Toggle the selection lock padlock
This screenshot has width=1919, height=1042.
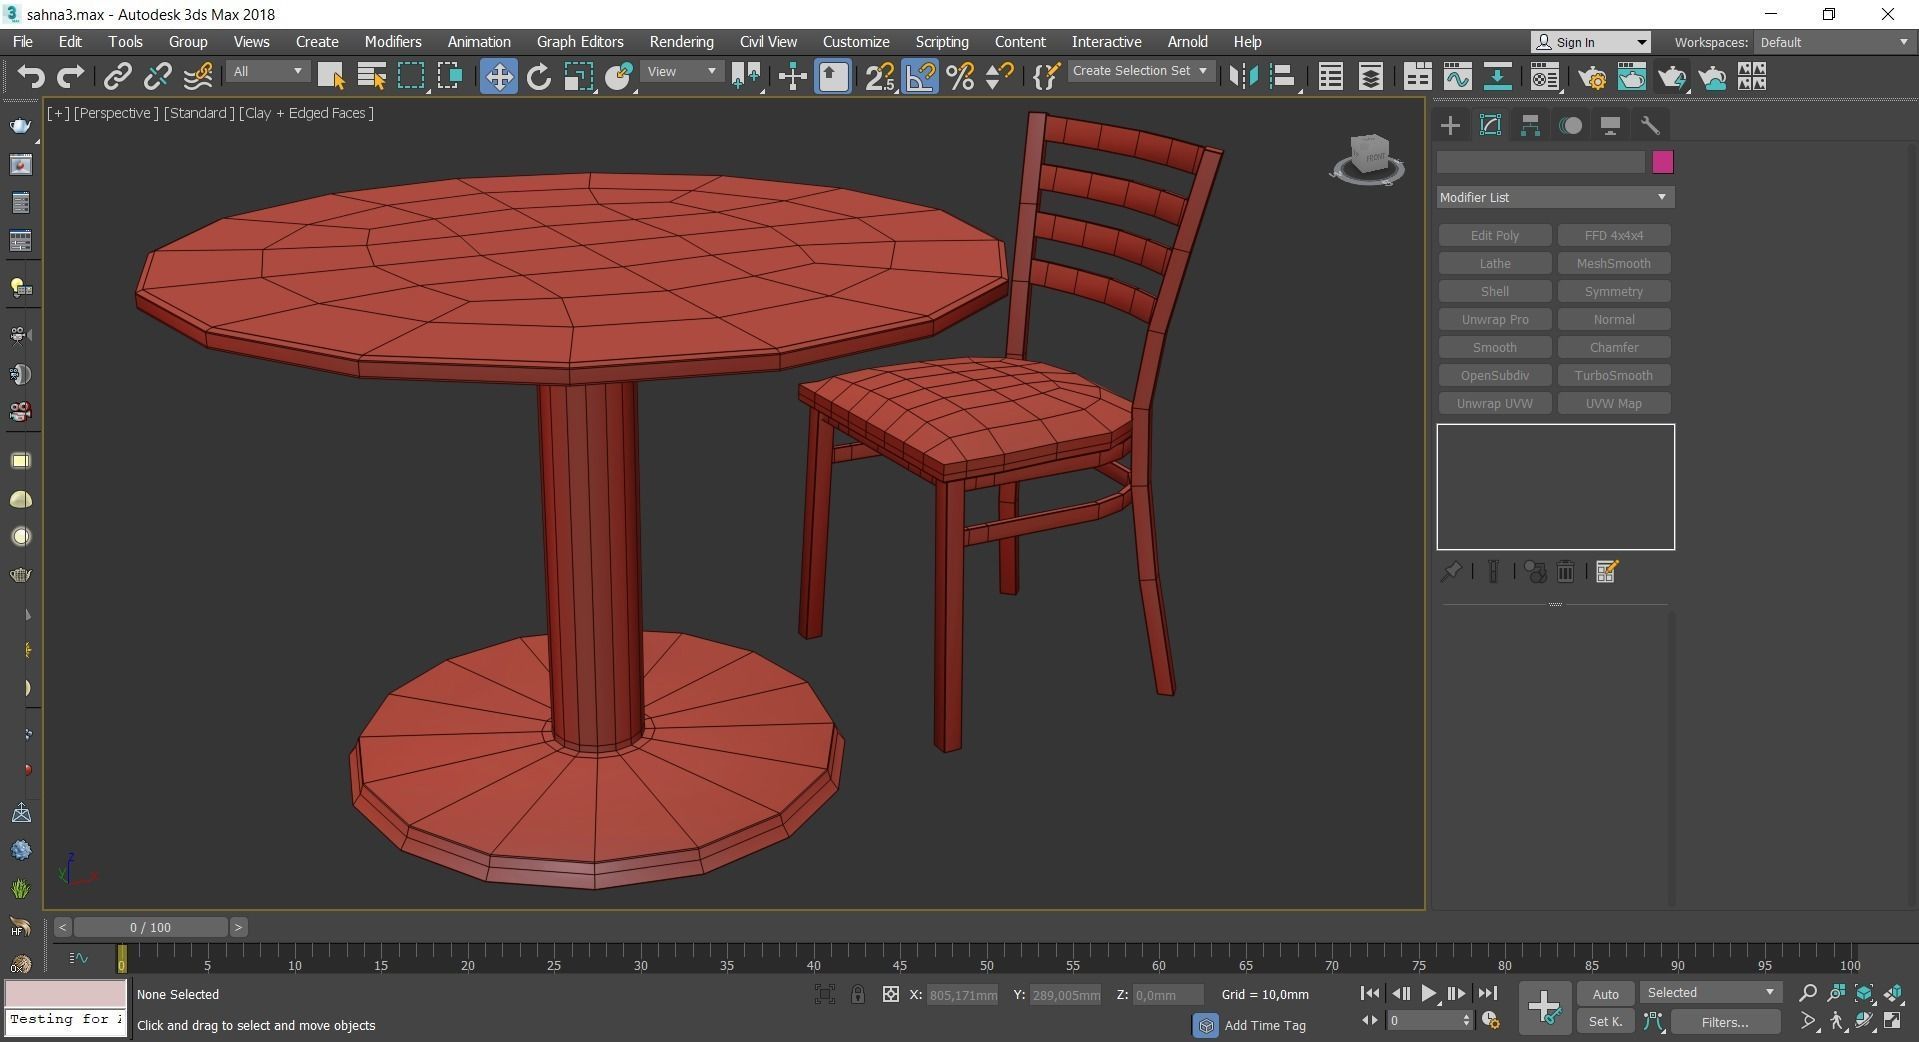click(858, 994)
